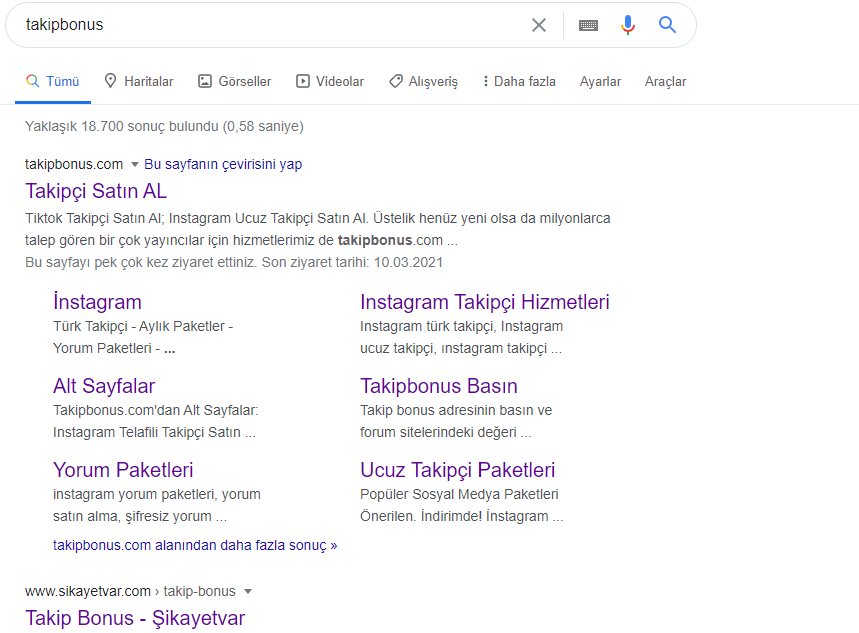Click the Haritalar map pin icon
859x633 pixels.
coord(110,81)
